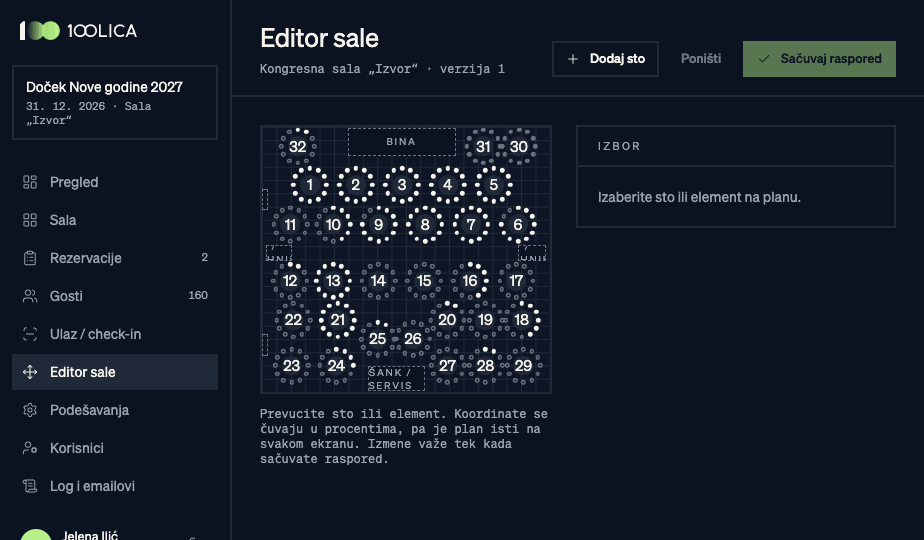Open the Ulaz / check-in scan icon
The height and width of the screenshot is (540, 924).
30,334
